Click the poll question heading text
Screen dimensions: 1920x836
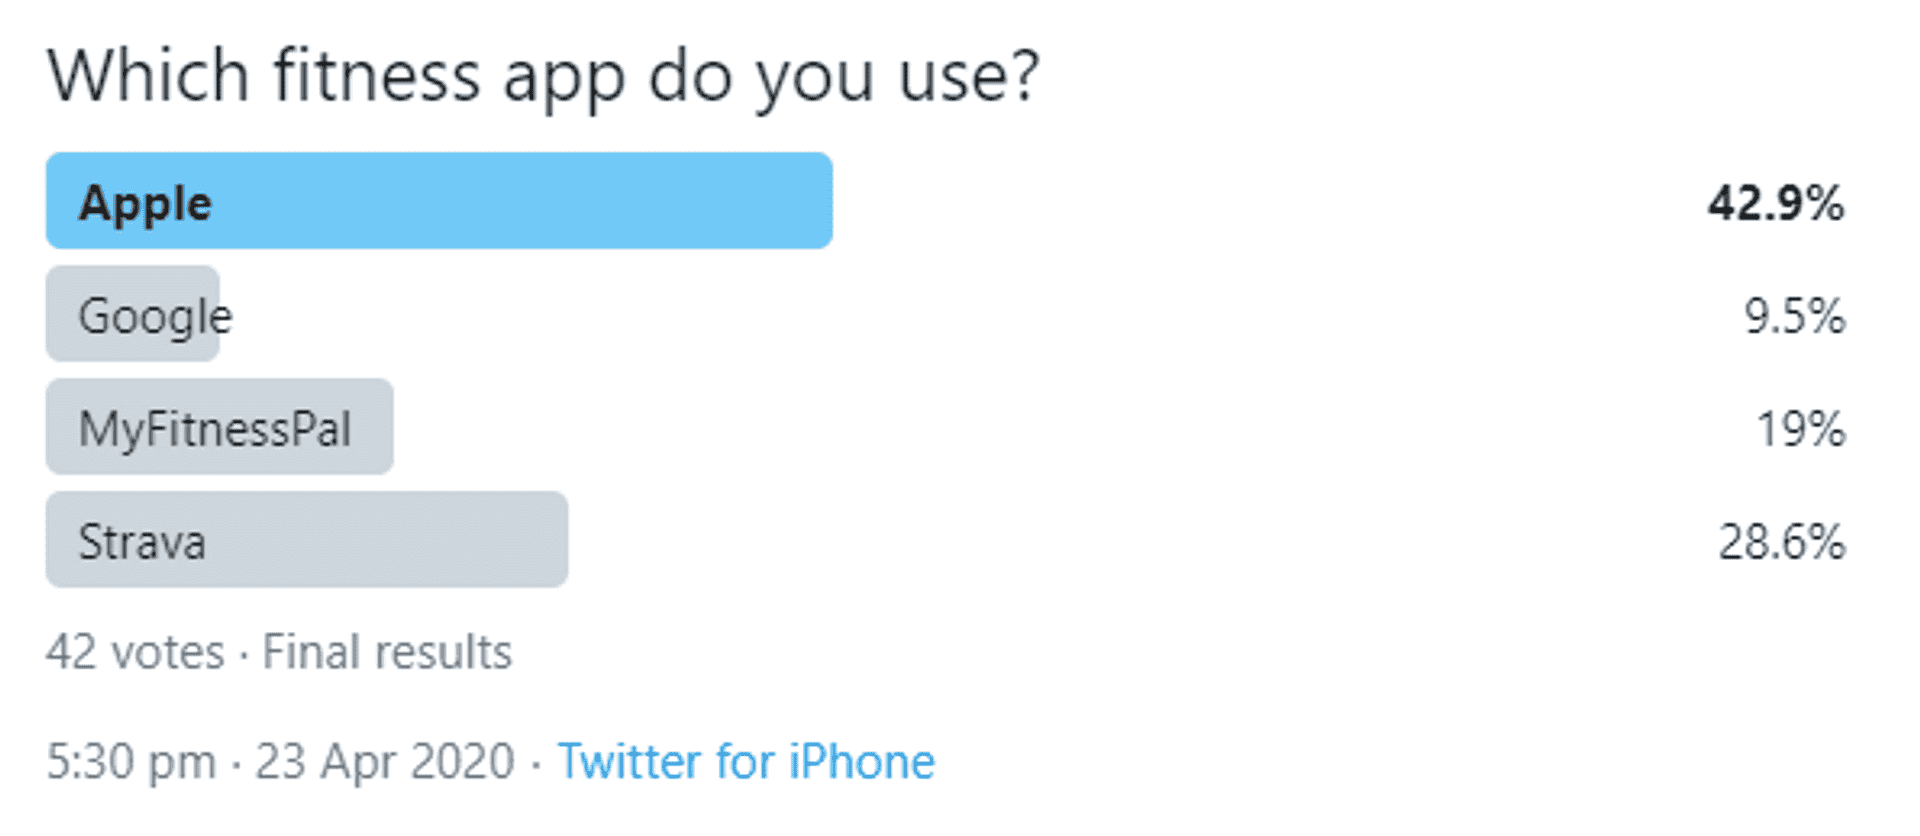pos(543,76)
